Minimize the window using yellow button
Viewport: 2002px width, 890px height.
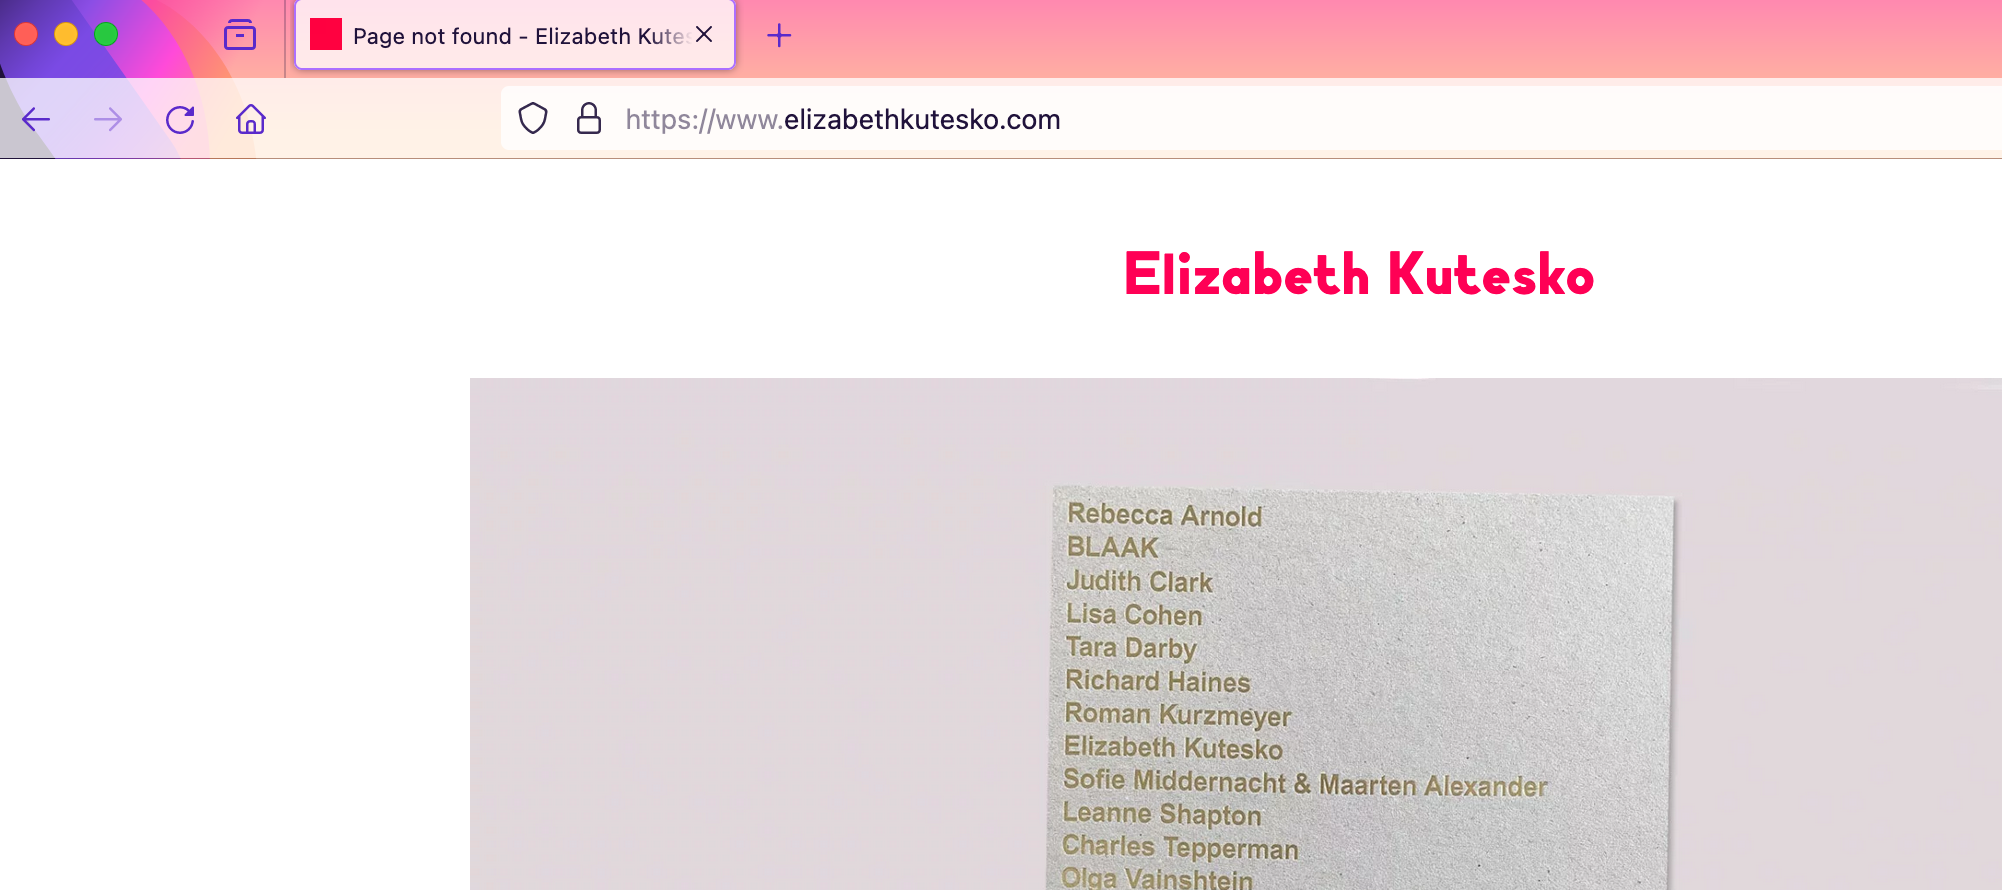point(66,35)
